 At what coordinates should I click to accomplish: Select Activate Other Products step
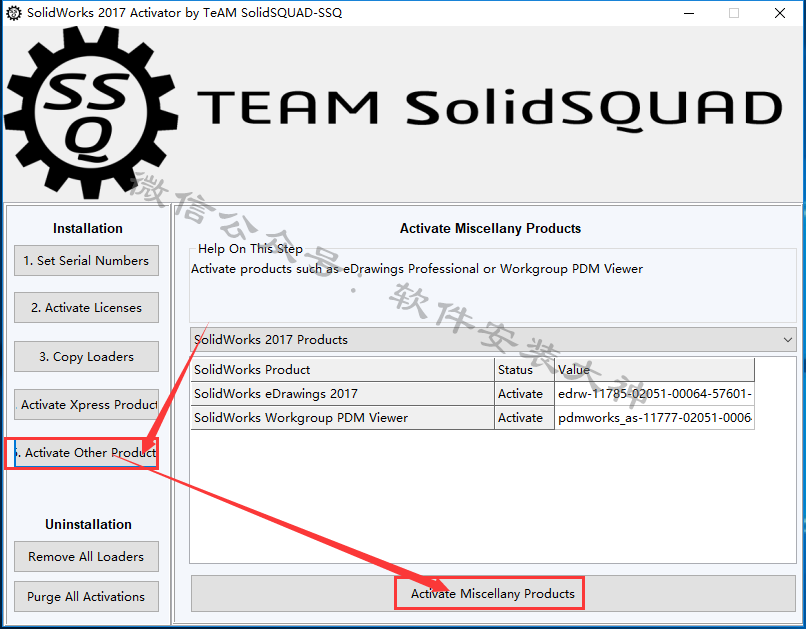pyautogui.click(x=86, y=453)
